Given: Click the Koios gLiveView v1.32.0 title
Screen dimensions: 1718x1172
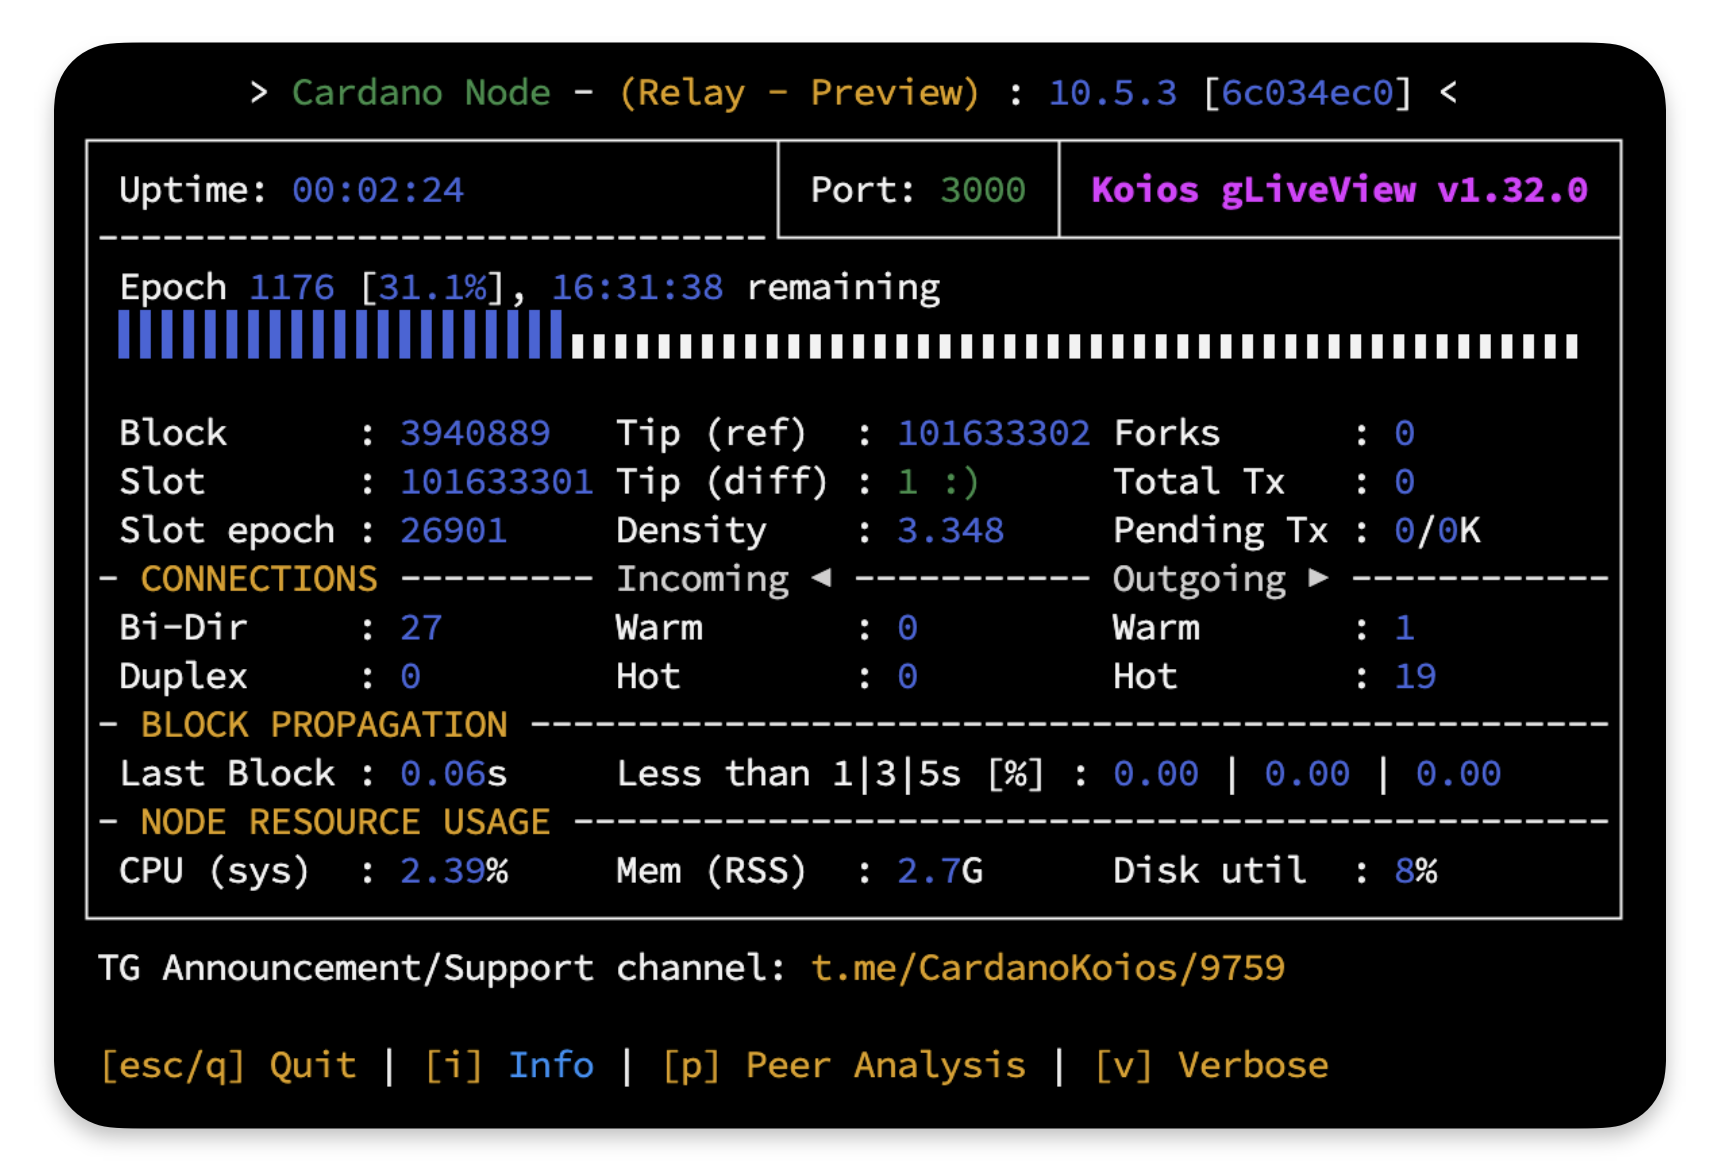Looking at the screenshot, I should 1338,190.
